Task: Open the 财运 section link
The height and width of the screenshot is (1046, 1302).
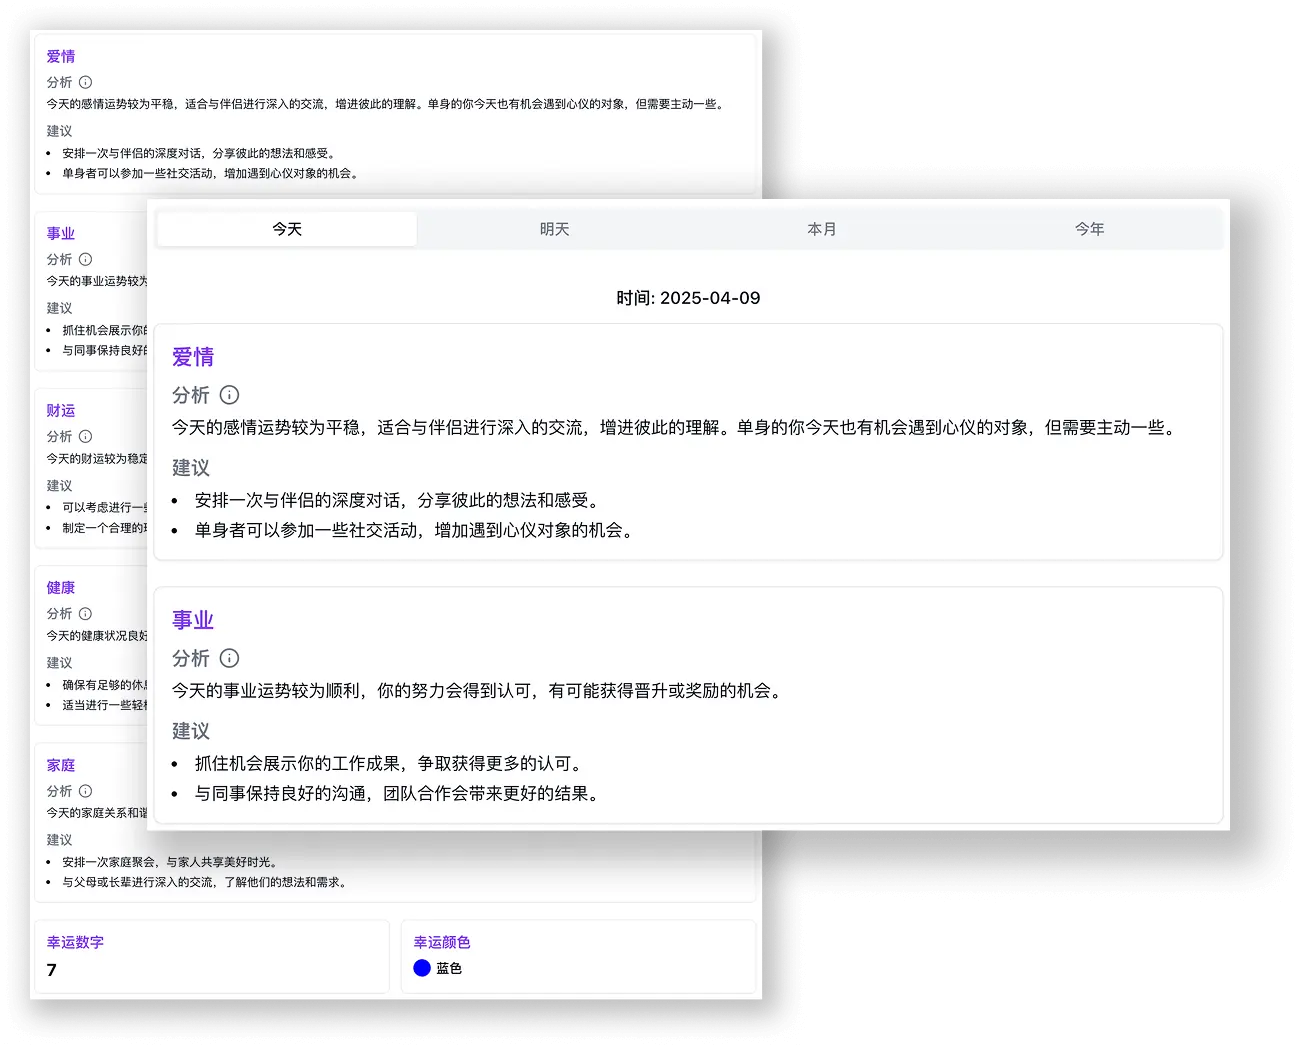Action: tap(60, 410)
